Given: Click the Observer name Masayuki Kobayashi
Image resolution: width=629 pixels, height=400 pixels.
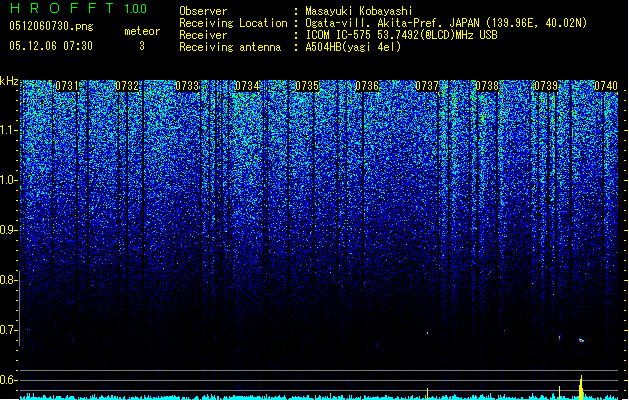Looking at the screenshot, I should pyautogui.click(x=359, y=11).
